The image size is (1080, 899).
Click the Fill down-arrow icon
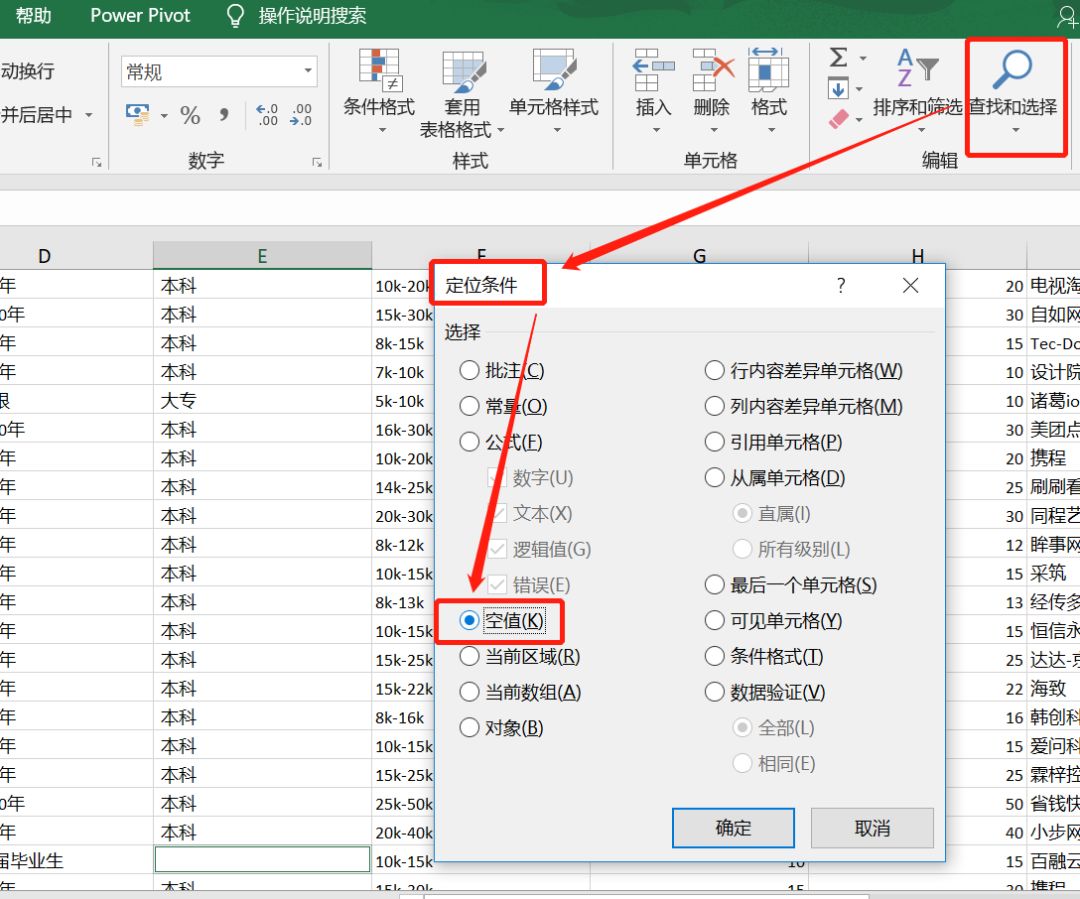click(838, 88)
